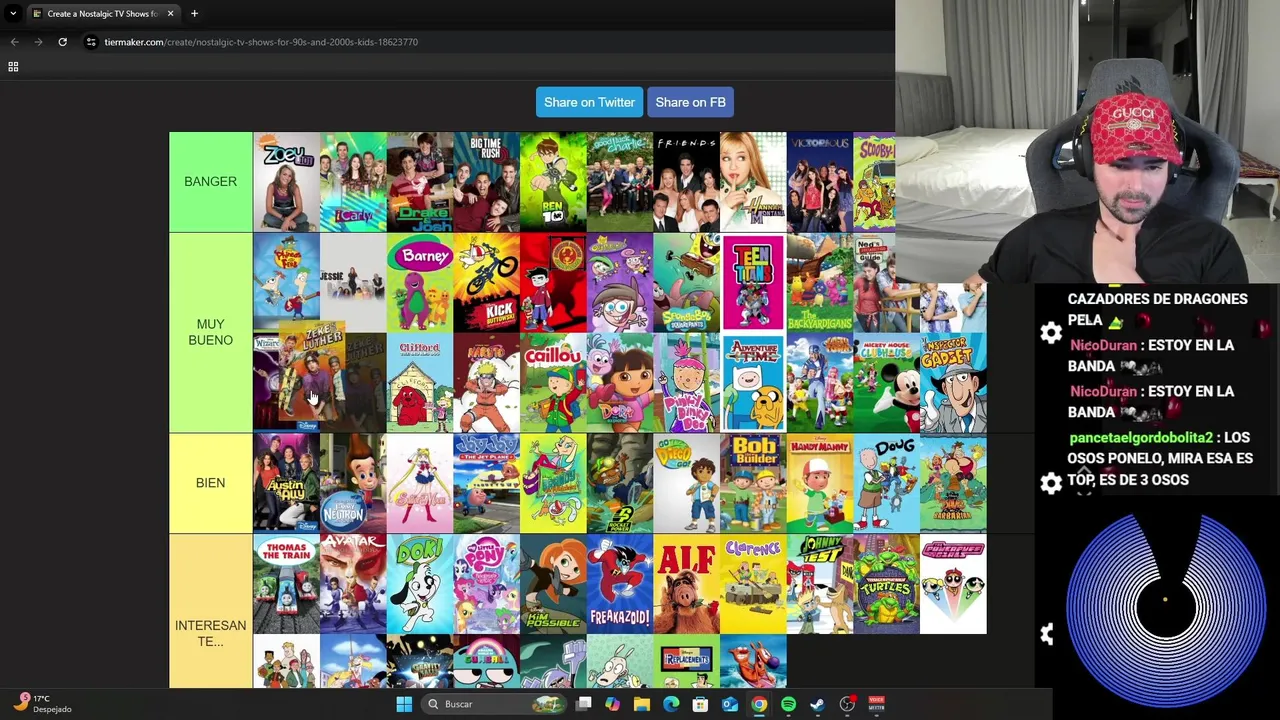The image size is (1280, 720).
Task: Pick the Mickey Mouse Clubhouse tile
Action: (886, 383)
